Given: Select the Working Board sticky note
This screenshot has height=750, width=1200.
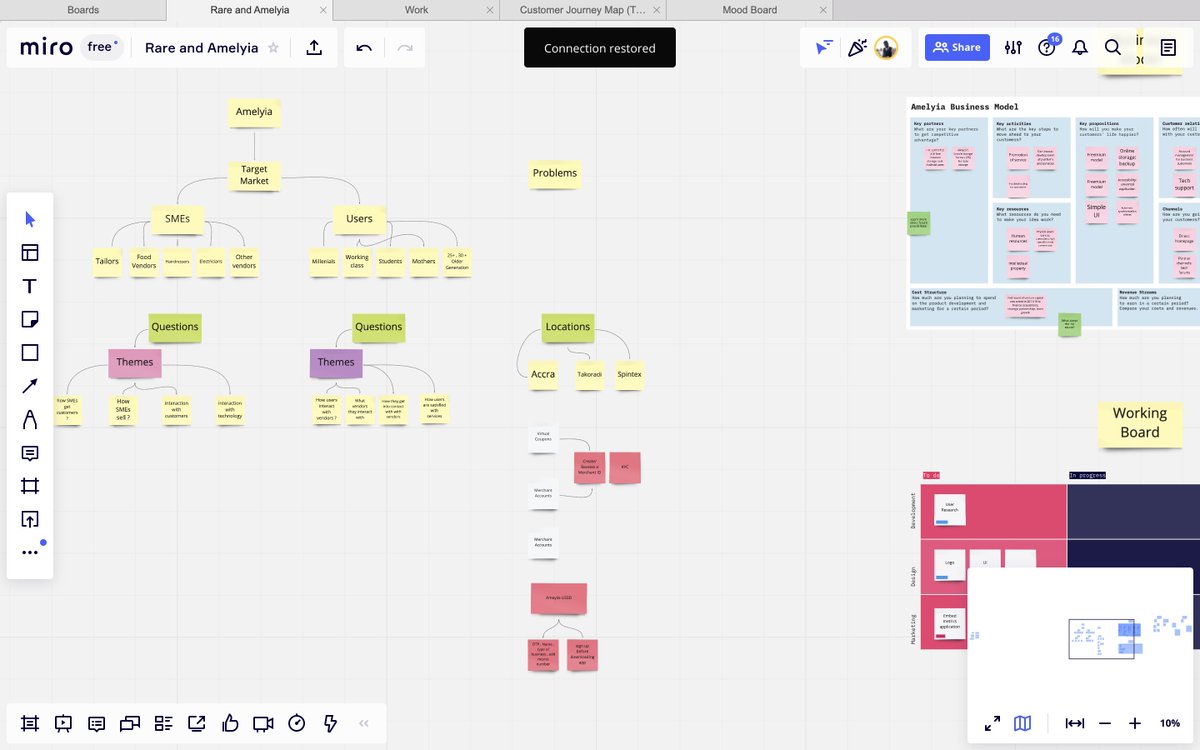Looking at the screenshot, I should tap(1140, 423).
